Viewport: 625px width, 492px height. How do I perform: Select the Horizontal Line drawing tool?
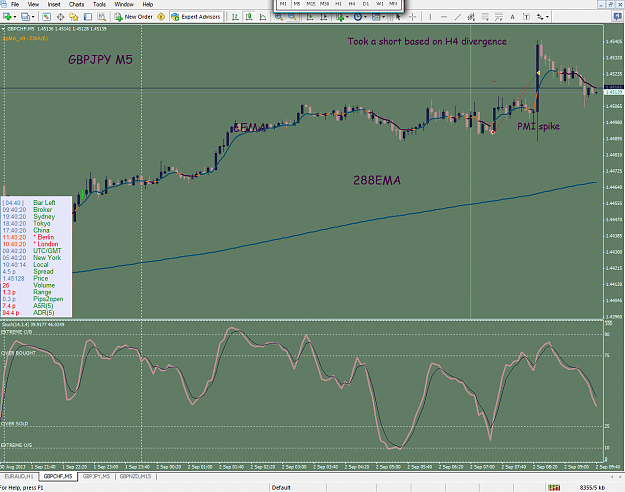[444, 17]
